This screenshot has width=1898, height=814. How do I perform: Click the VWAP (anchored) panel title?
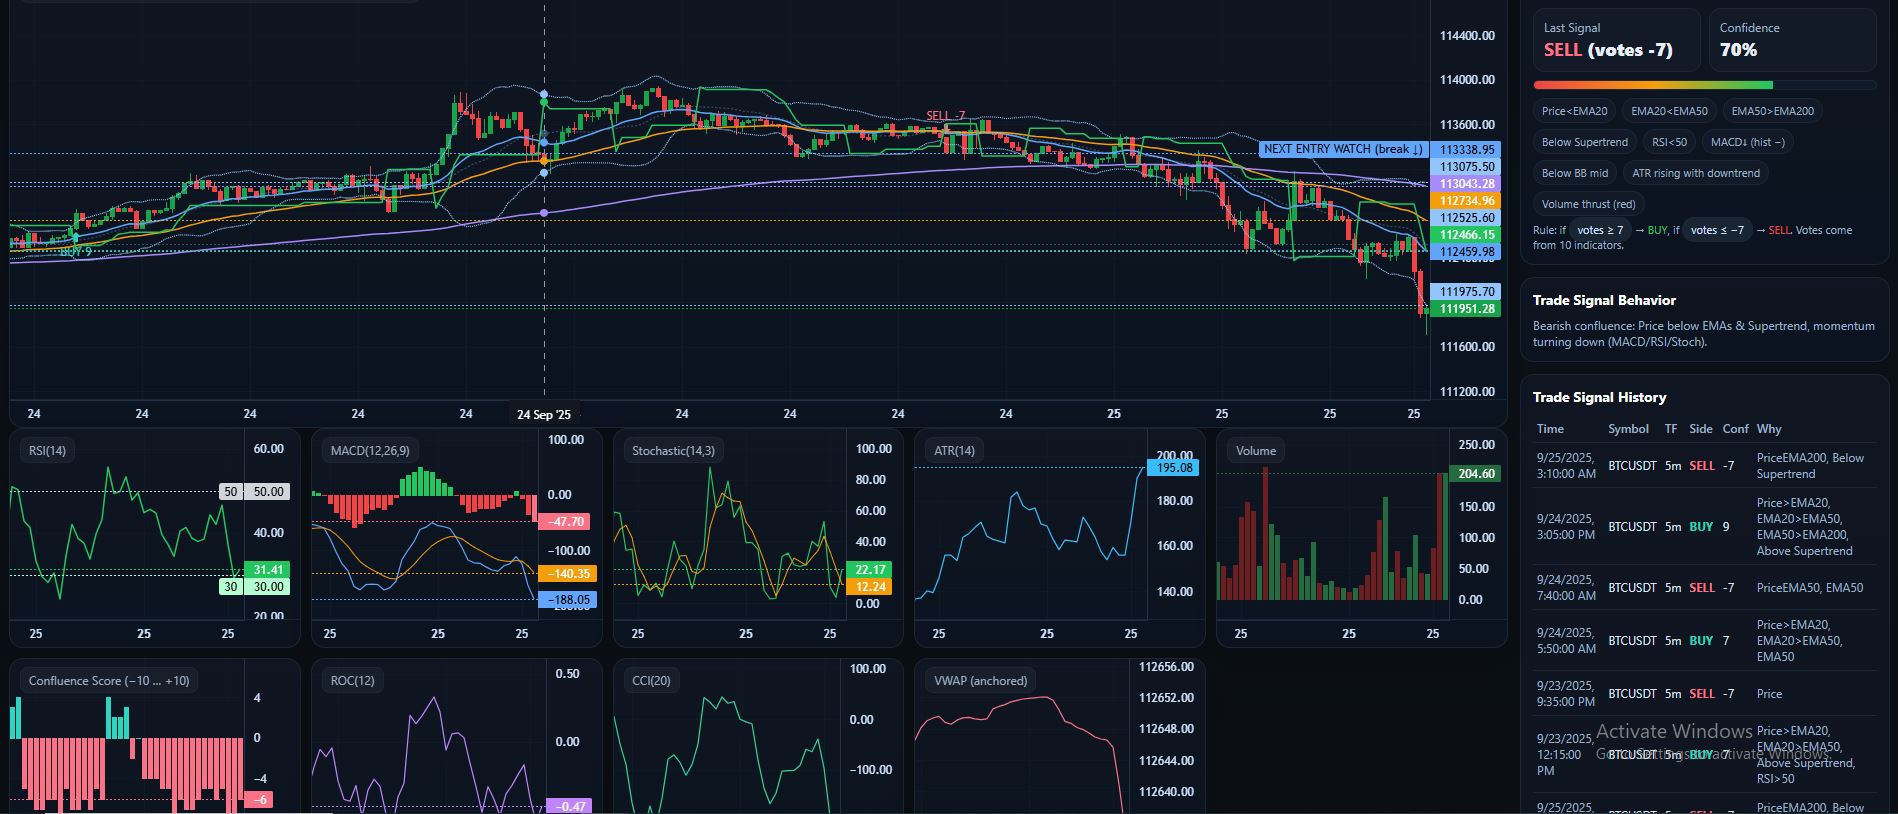coord(980,681)
